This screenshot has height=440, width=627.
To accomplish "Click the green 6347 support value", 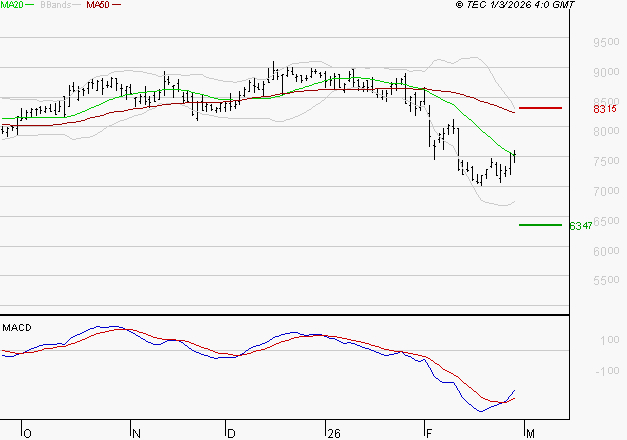I will [x=581, y=226].
